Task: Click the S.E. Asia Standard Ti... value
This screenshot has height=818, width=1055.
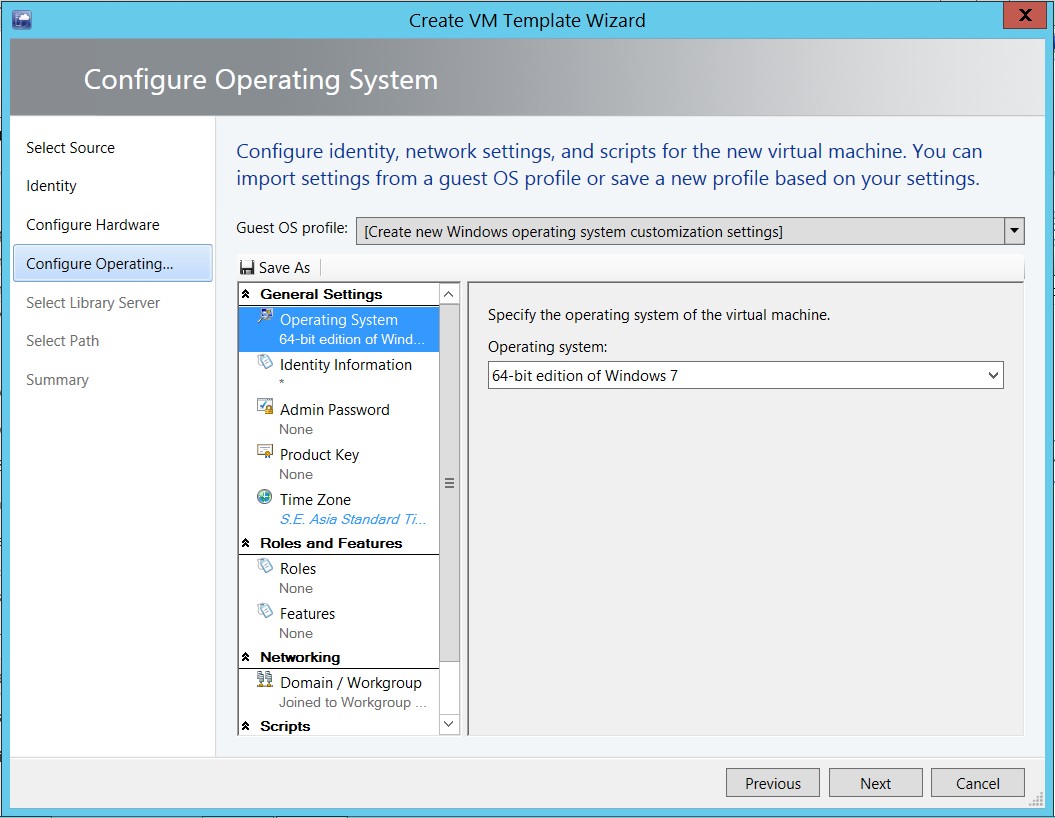Action: [x=353, y=519]
